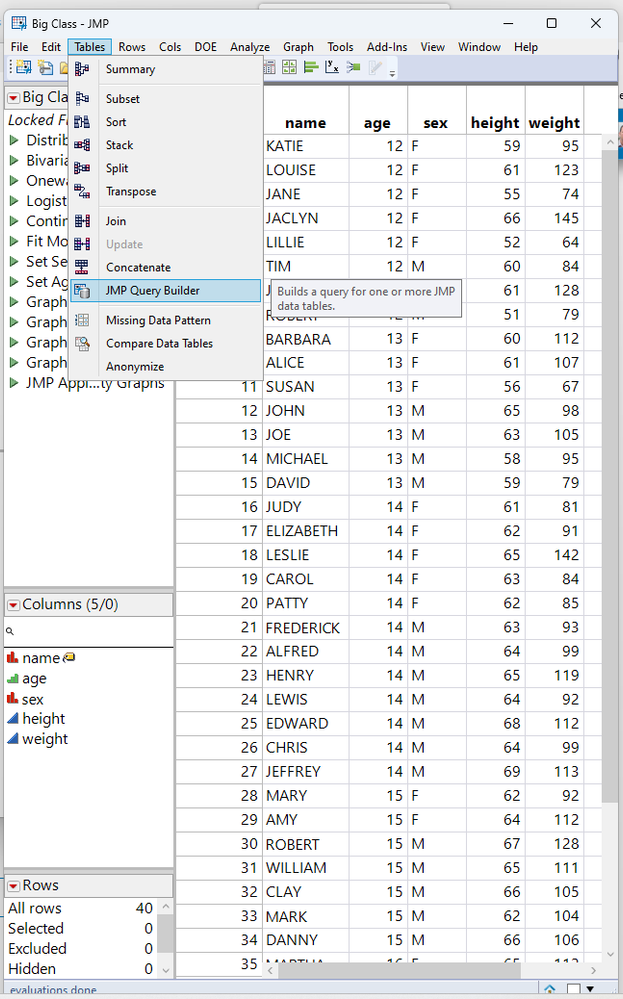Click the age column ordinal icon
Viewport: 623px width, 999px height.
pos(13,679)
